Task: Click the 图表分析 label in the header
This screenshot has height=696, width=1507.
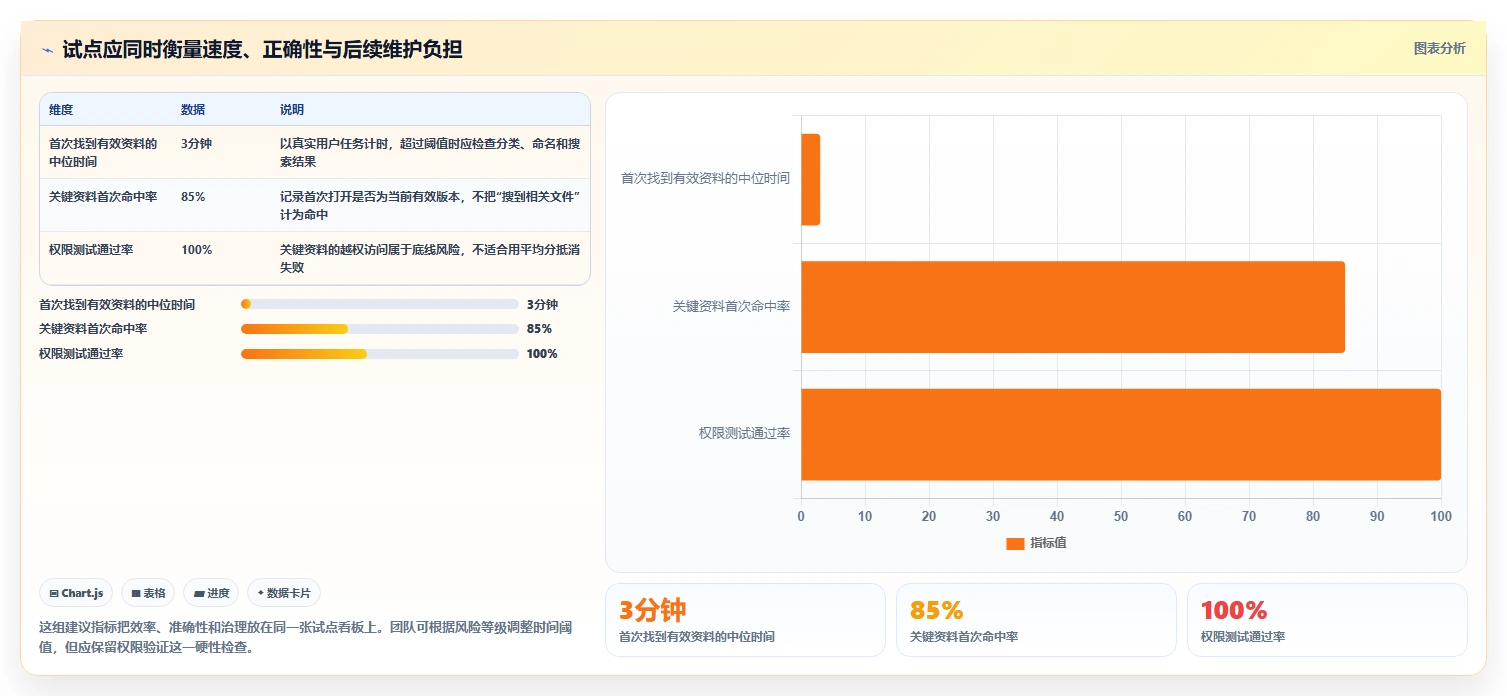Action: [x=1439, y=48]
